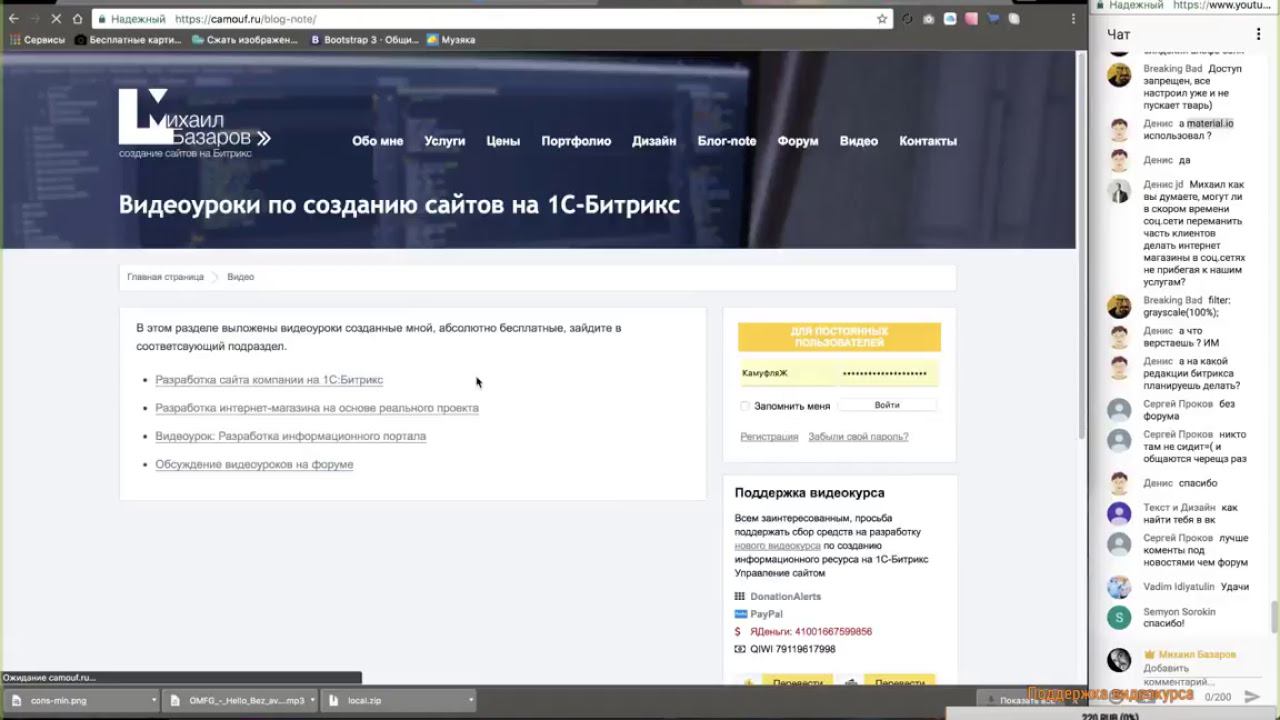Open Разработка интернет-магазина video course link

click(317, 408)
